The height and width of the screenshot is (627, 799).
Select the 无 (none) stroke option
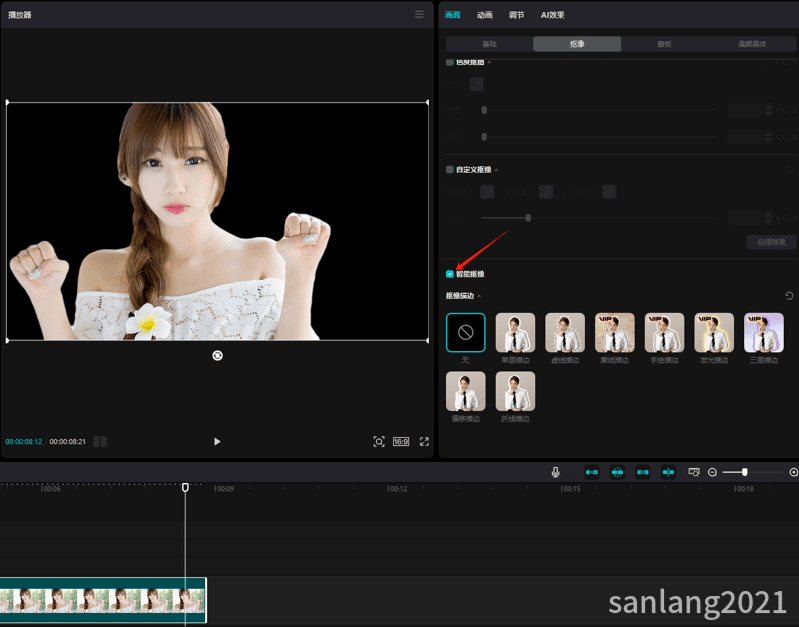pos(465,332)
